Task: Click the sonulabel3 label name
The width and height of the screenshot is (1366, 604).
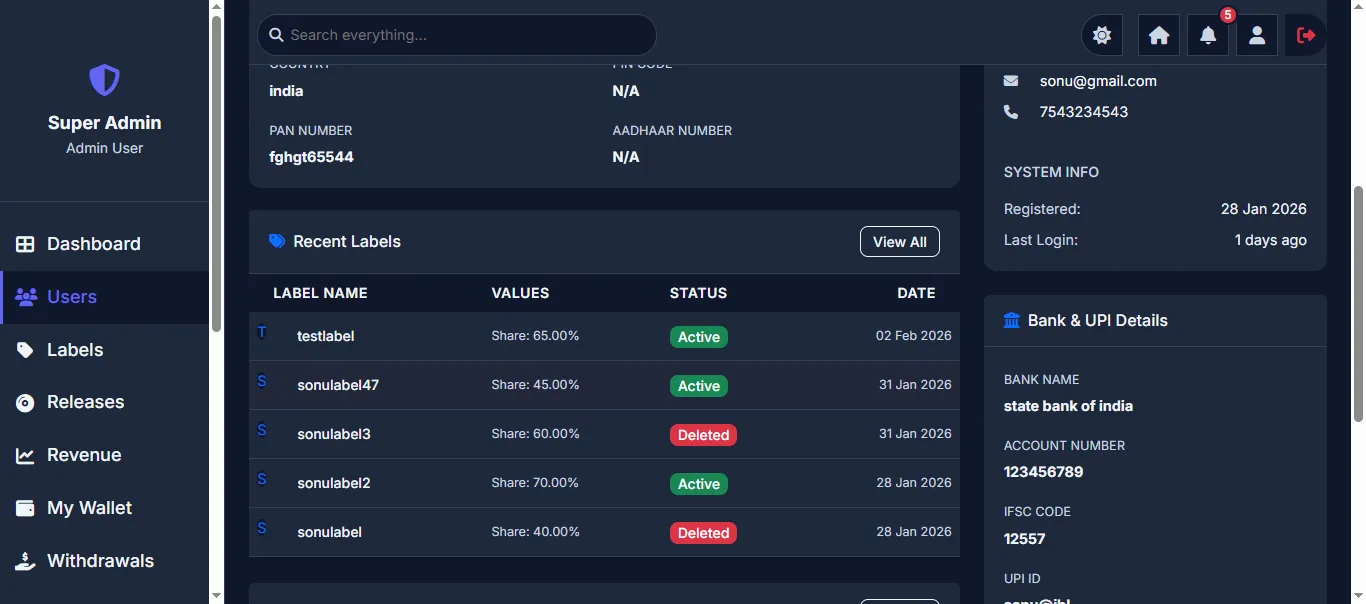Action: (x=334, y=434)
